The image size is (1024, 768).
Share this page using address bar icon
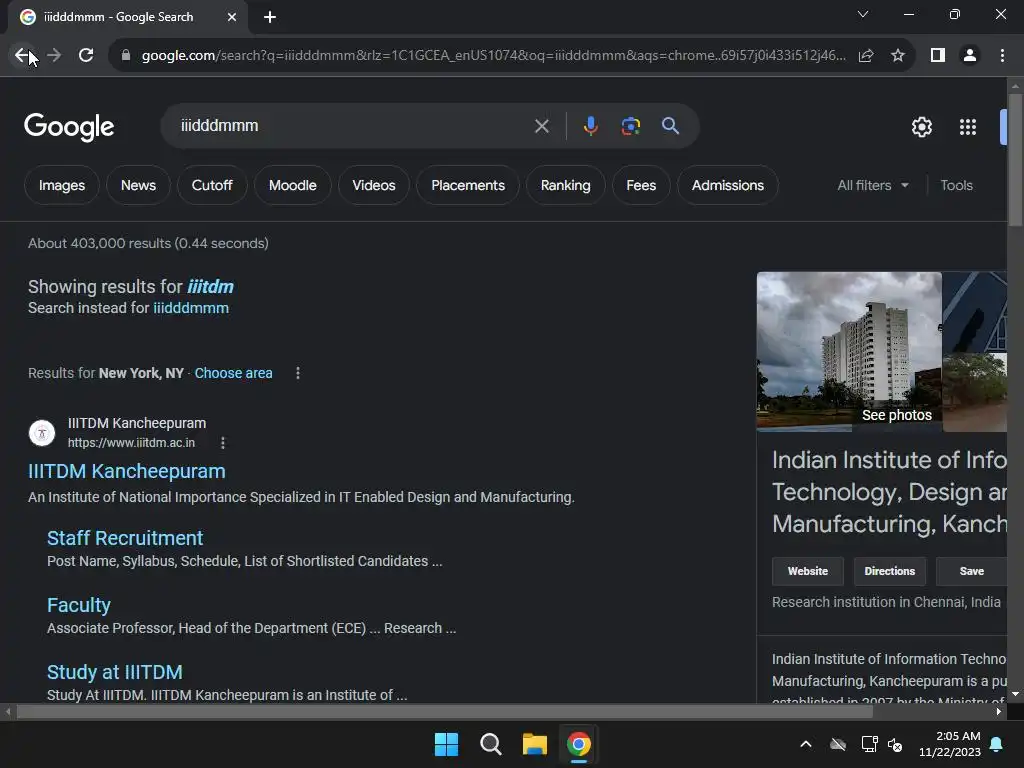point(866,56)
